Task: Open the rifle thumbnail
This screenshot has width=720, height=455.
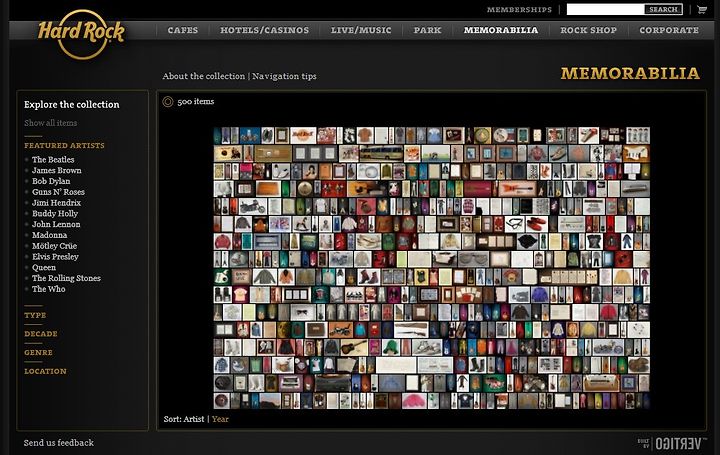Action: point(411,331)
